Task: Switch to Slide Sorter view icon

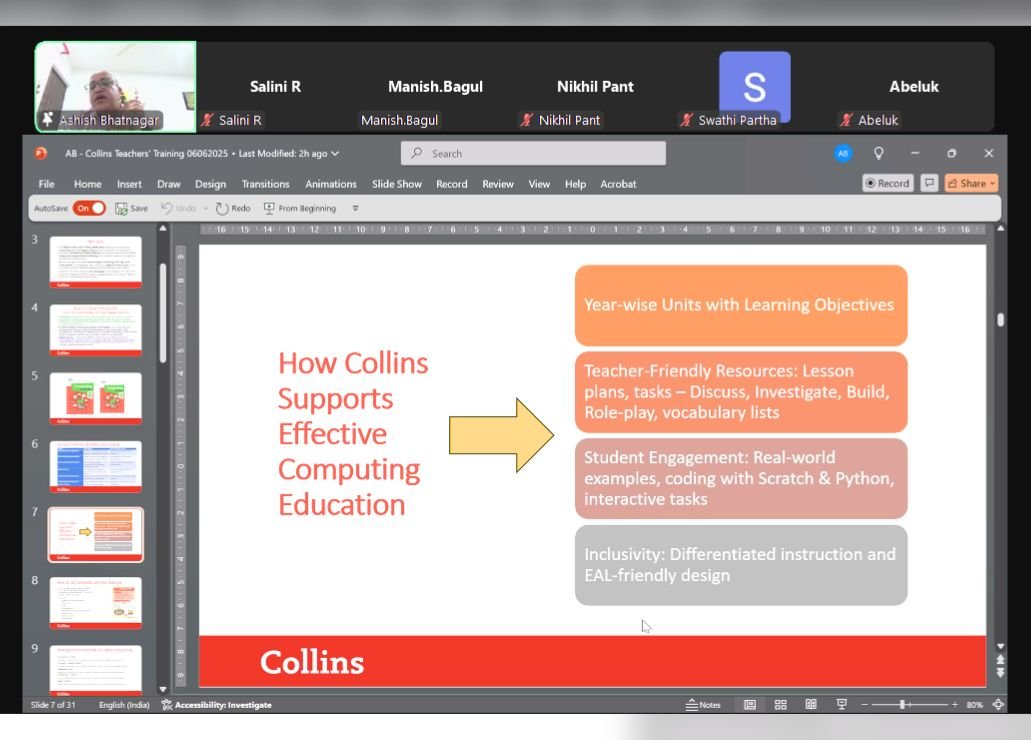Action: pyautogui.click(x=780, y=704)
